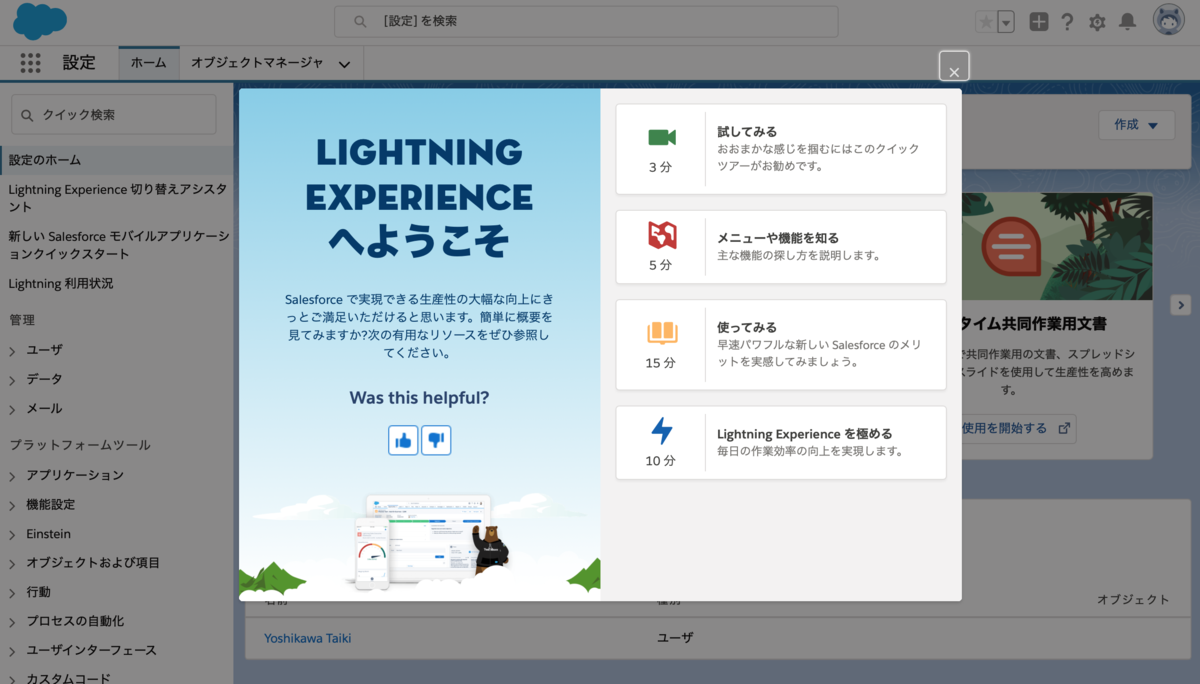Click the jungle chat bubble card image
Image resolution: width=1200 pixels, height=684 pixels.
(1057, 246)
